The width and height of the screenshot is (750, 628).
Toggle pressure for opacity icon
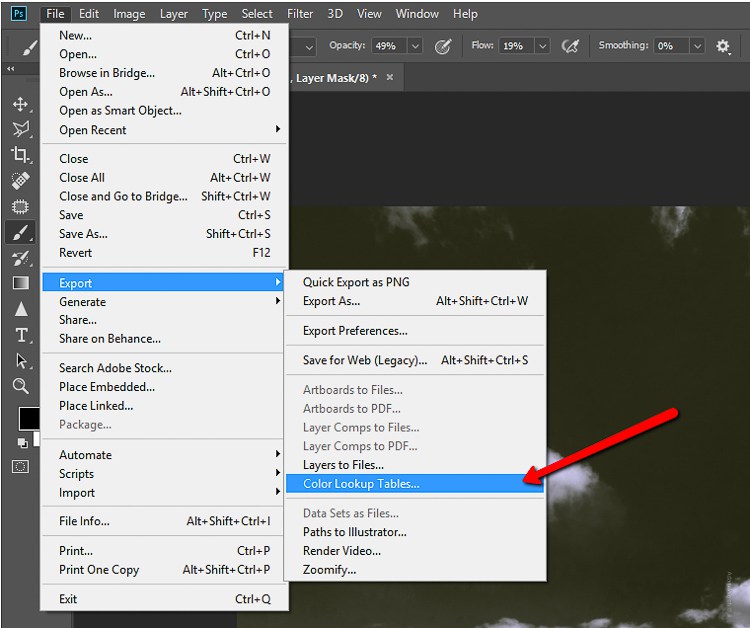[443, 46]
